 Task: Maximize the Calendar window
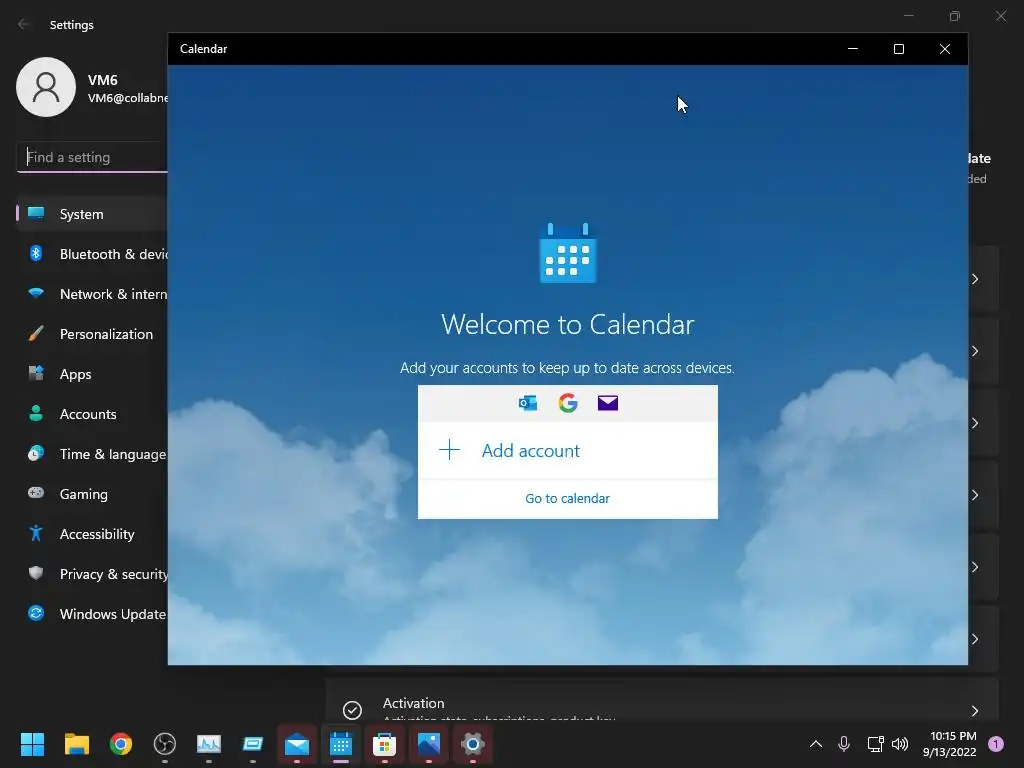coord(899,49)
